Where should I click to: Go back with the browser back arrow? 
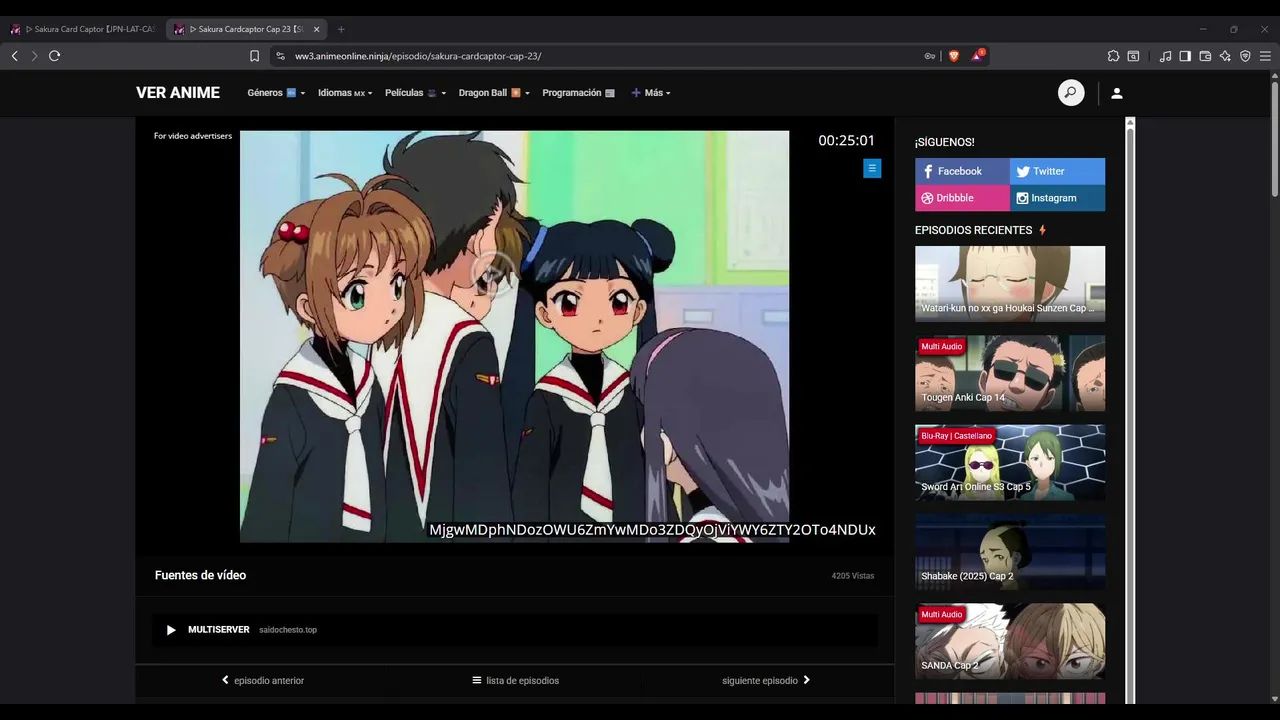[x=15, y=56]
